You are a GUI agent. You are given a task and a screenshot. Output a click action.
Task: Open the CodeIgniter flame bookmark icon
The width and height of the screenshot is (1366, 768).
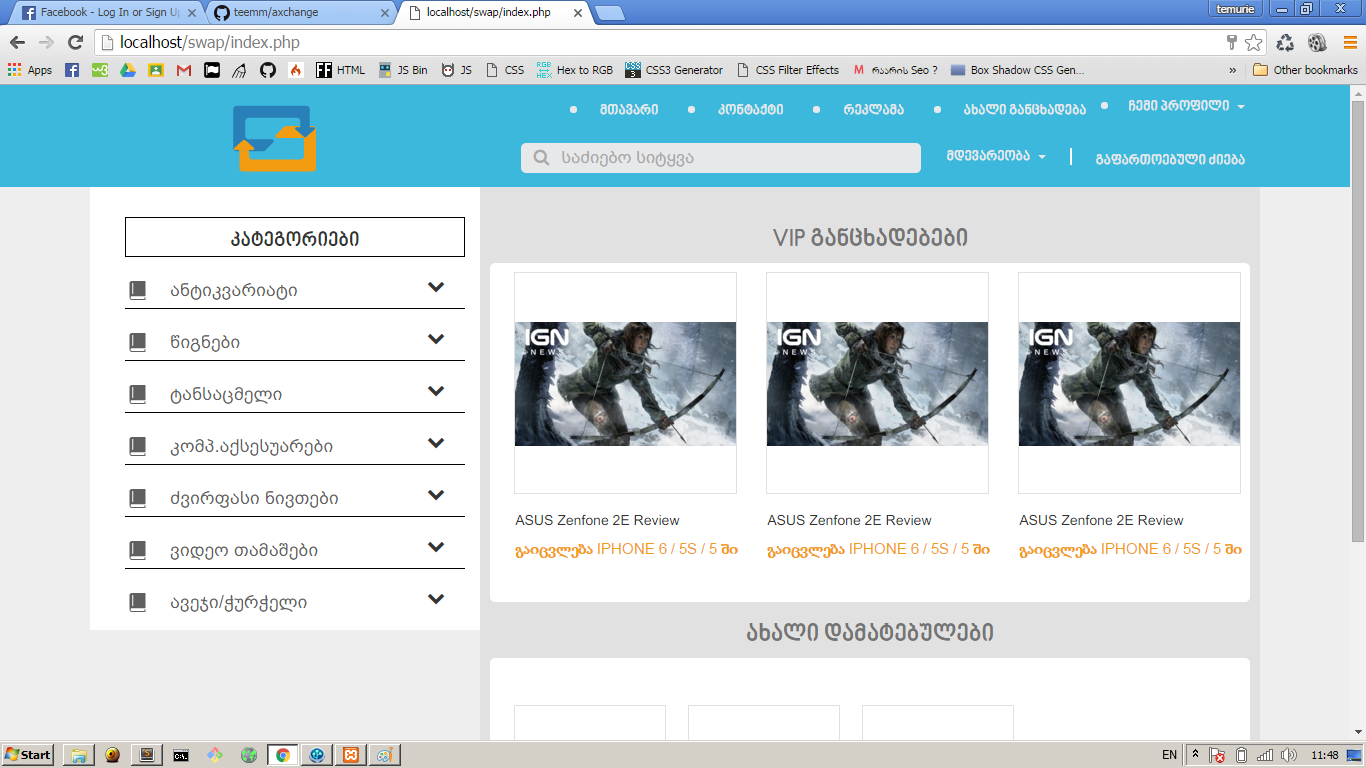click(x=296, y=70)
